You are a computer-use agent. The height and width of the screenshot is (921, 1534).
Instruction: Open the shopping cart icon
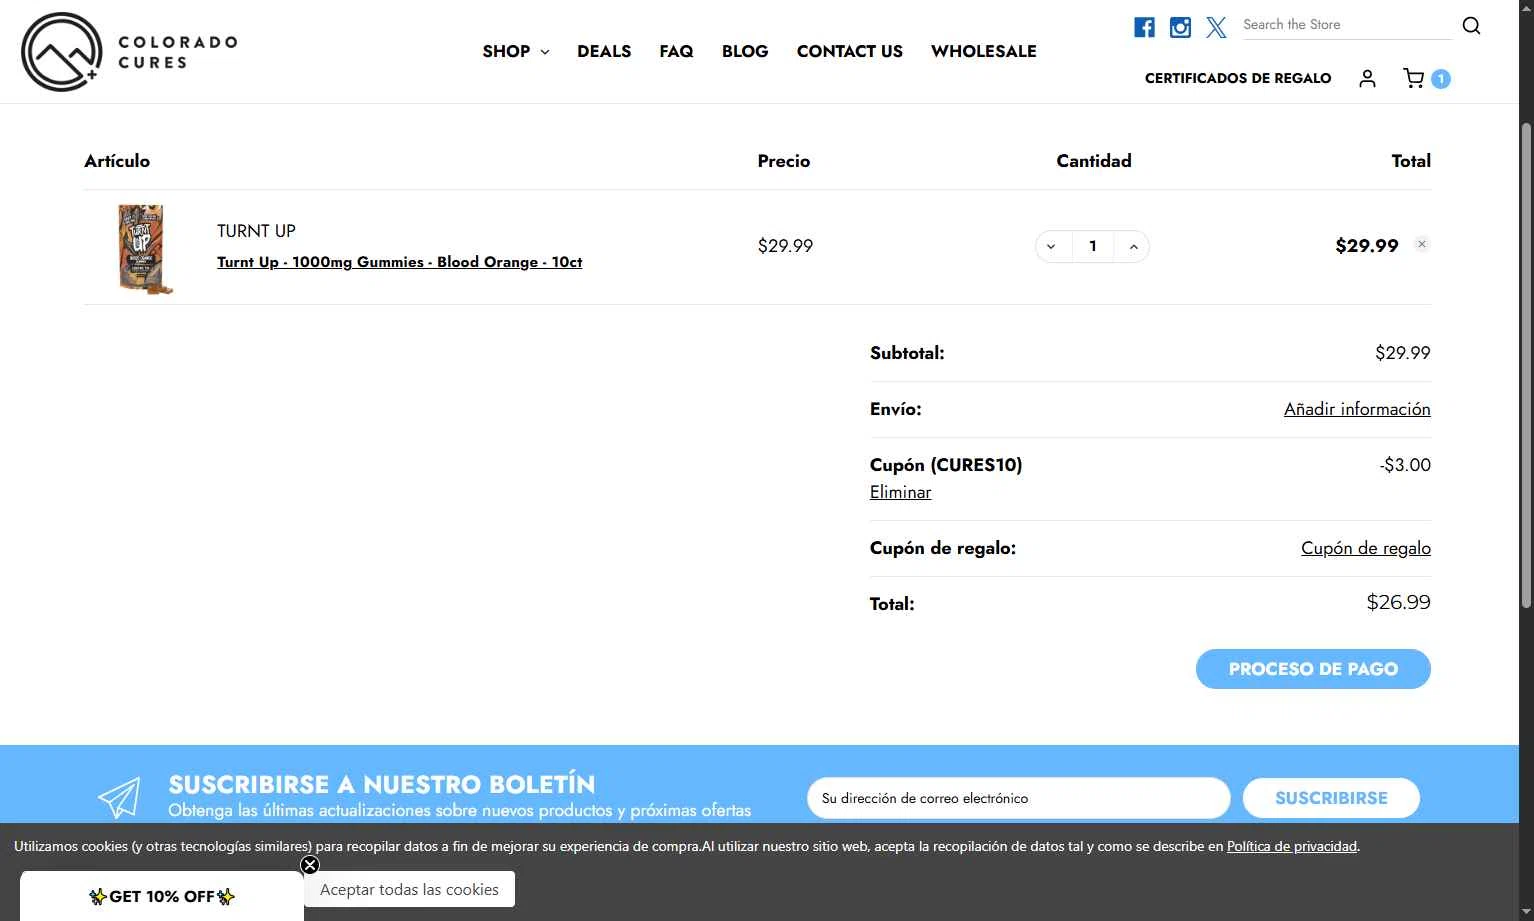point(1413,78)
